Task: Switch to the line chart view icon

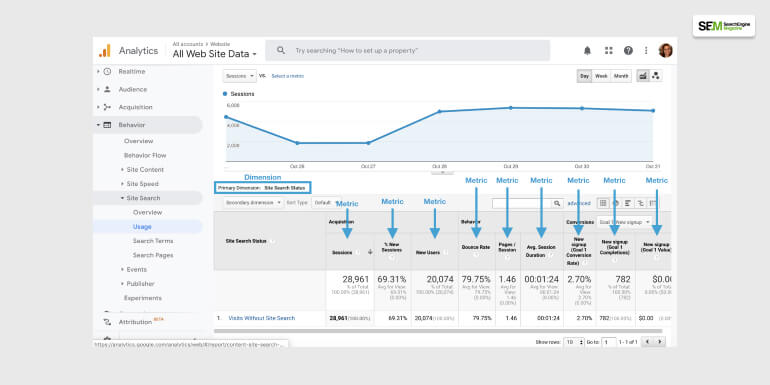Action: pyautogui.click(x=643, y=76)
